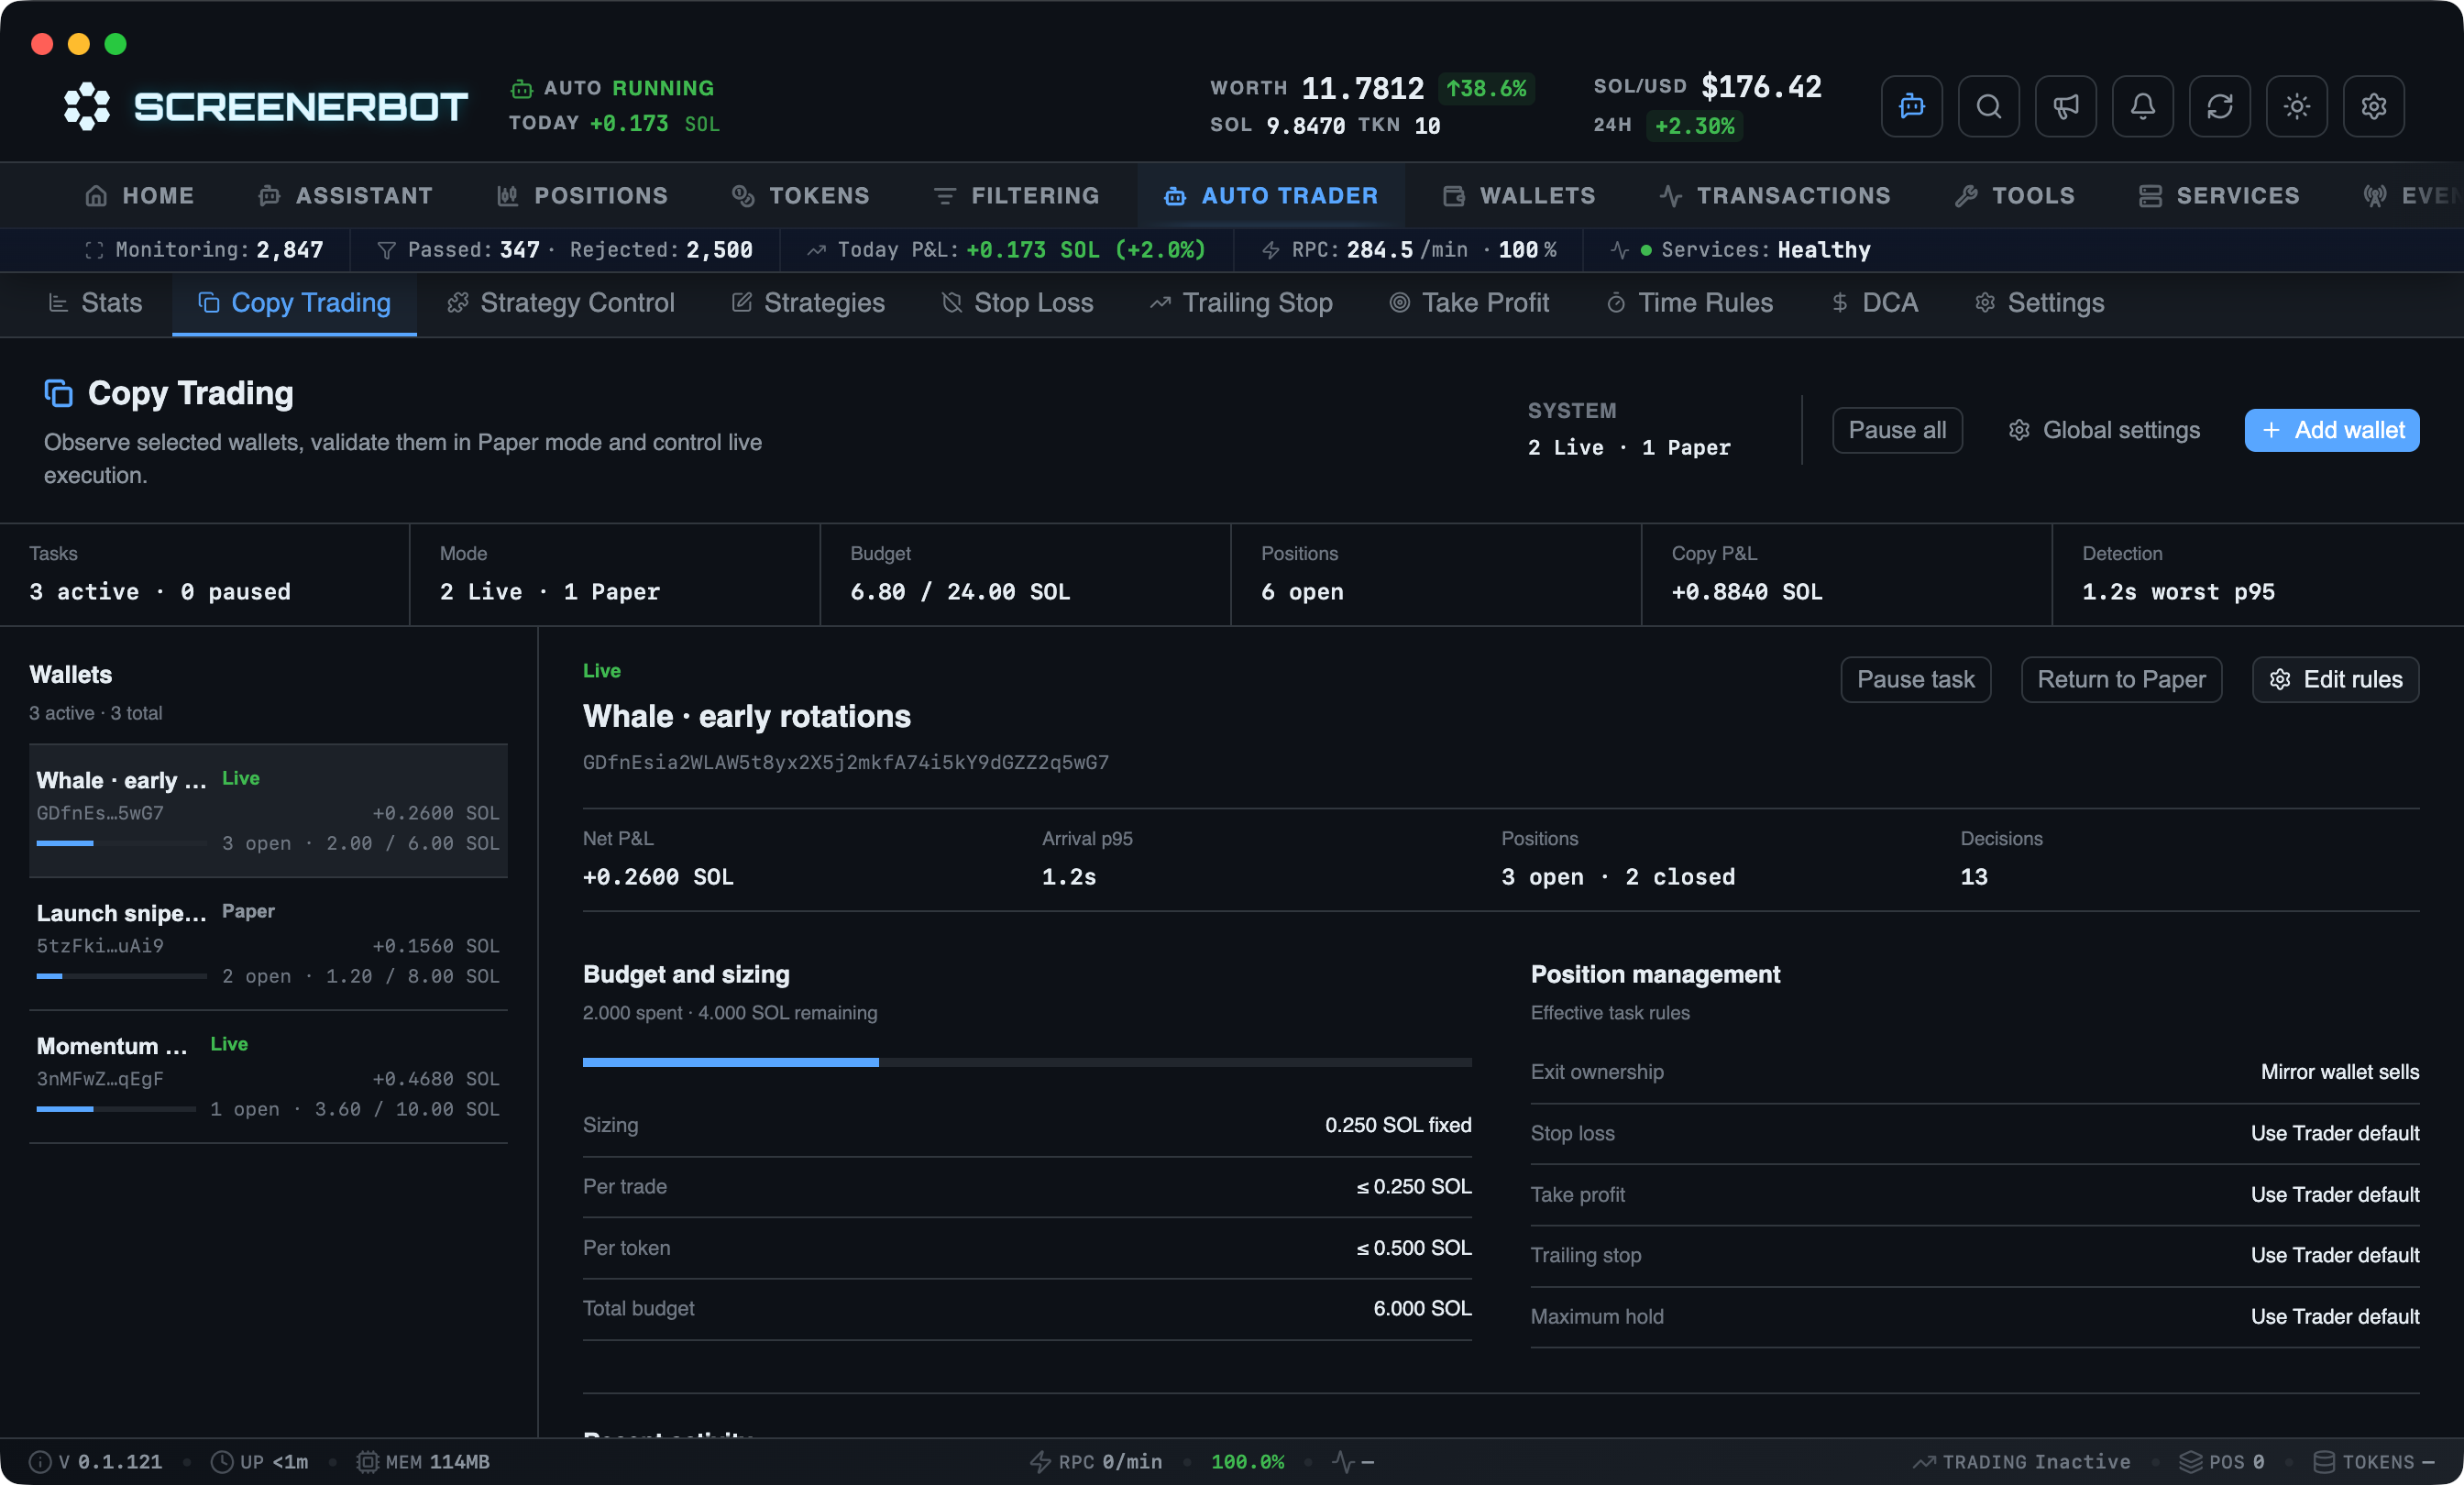Open app settings gear icon in header
This screenshot has width=2464, height=1485.
coord(2373,106)
